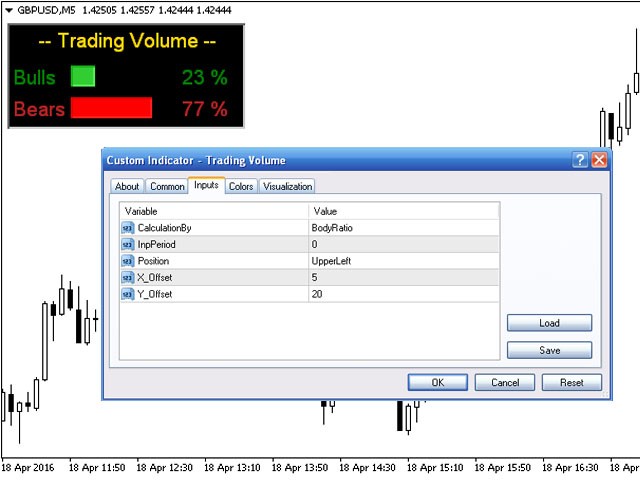
Task: Click the Y_Offset variable icon
Action: (x=128, y=294)
